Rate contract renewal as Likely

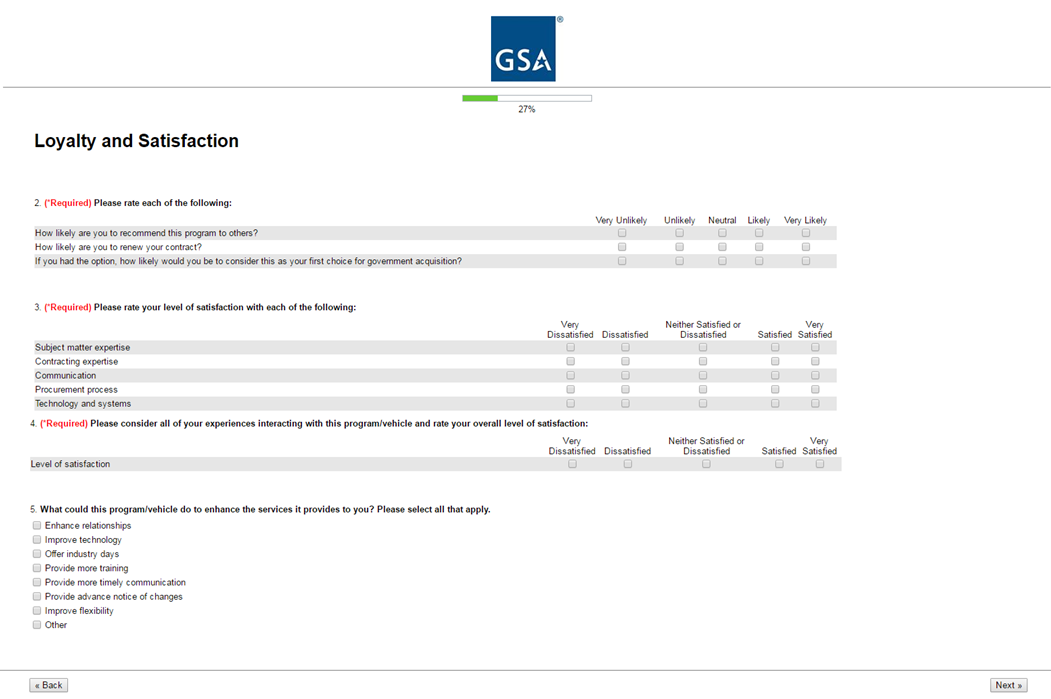(x=759, y=247)
